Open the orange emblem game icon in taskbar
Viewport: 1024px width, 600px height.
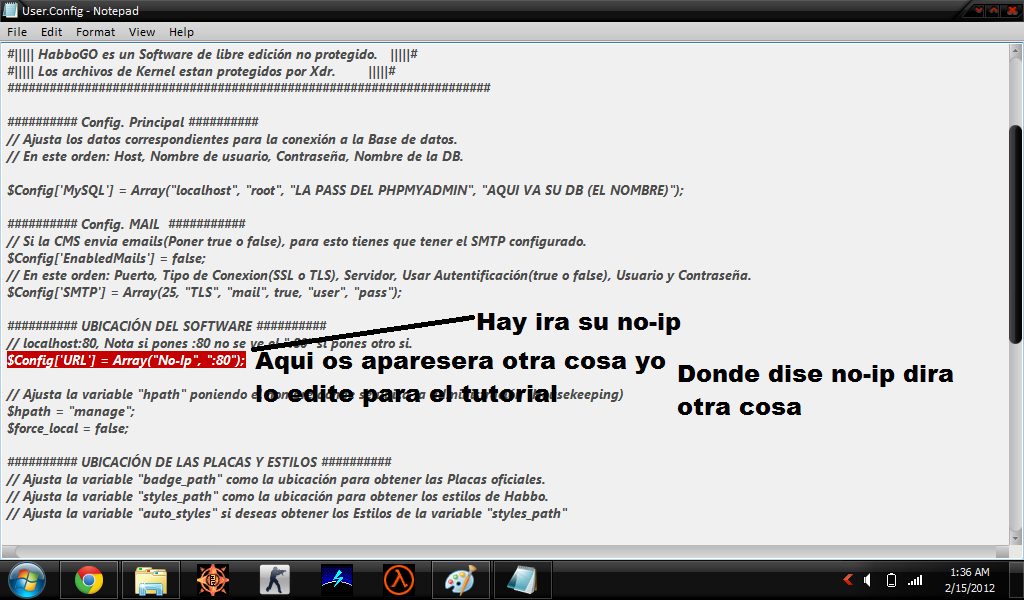click(213, 580)
